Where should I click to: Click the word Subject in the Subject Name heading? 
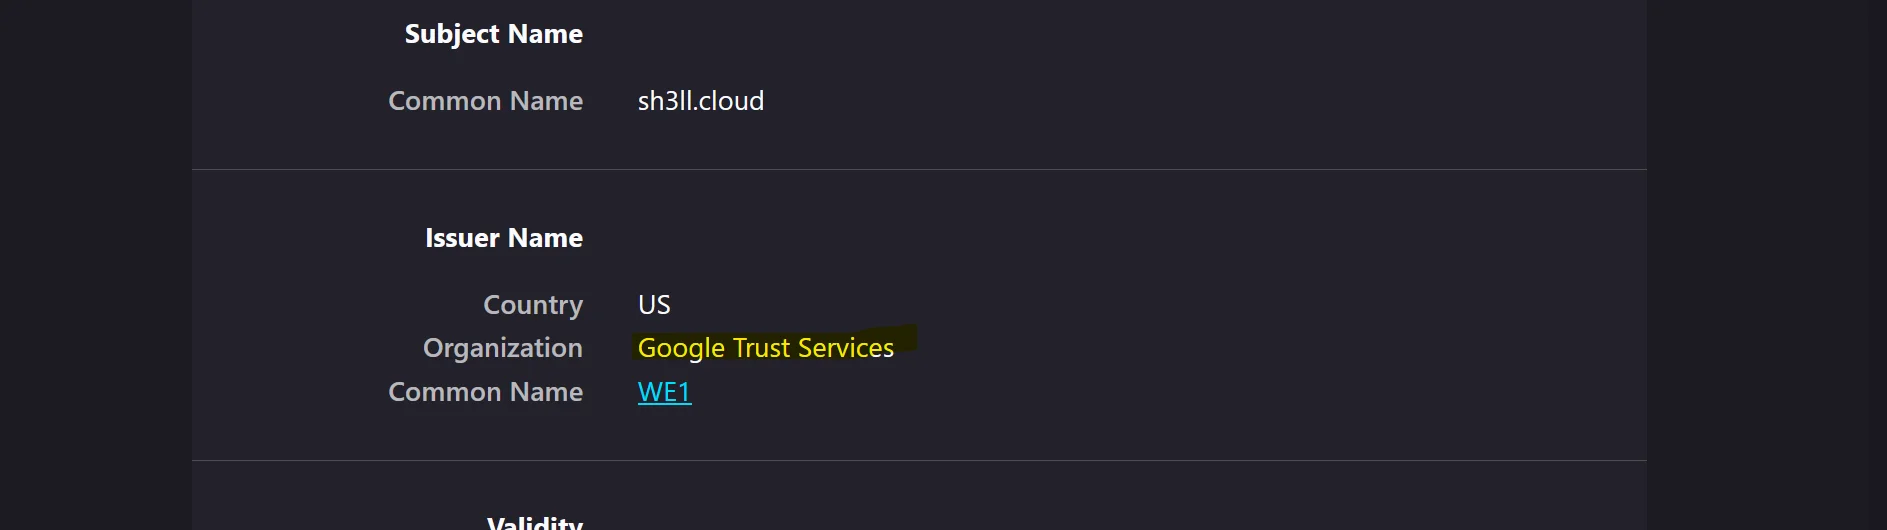[x=451, y=34]
